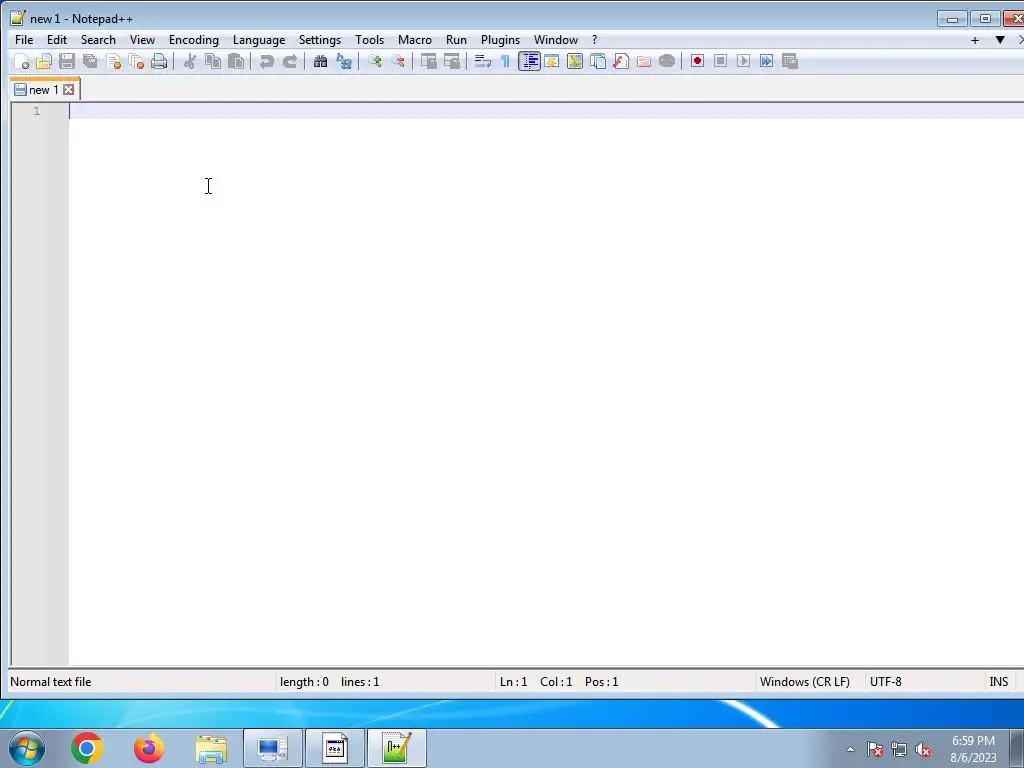The image size is (1024, 768).
Task: Open the Encoding menu
Action: point(194,40)
